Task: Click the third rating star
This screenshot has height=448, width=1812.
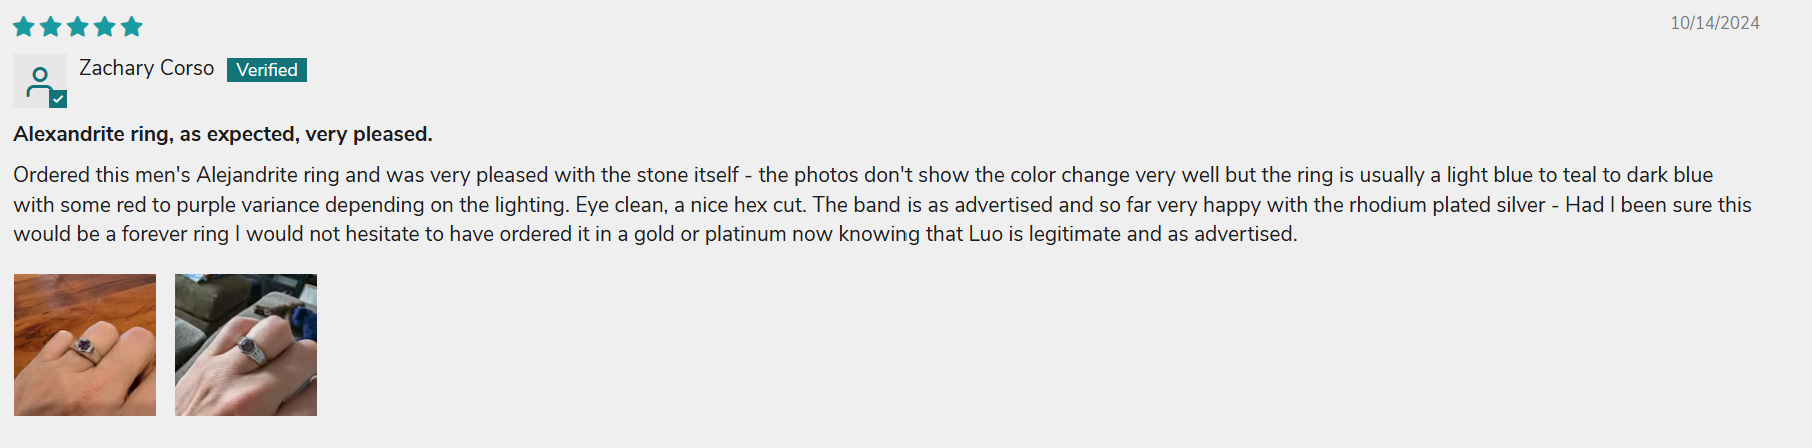Action: [x=78, y=26]
